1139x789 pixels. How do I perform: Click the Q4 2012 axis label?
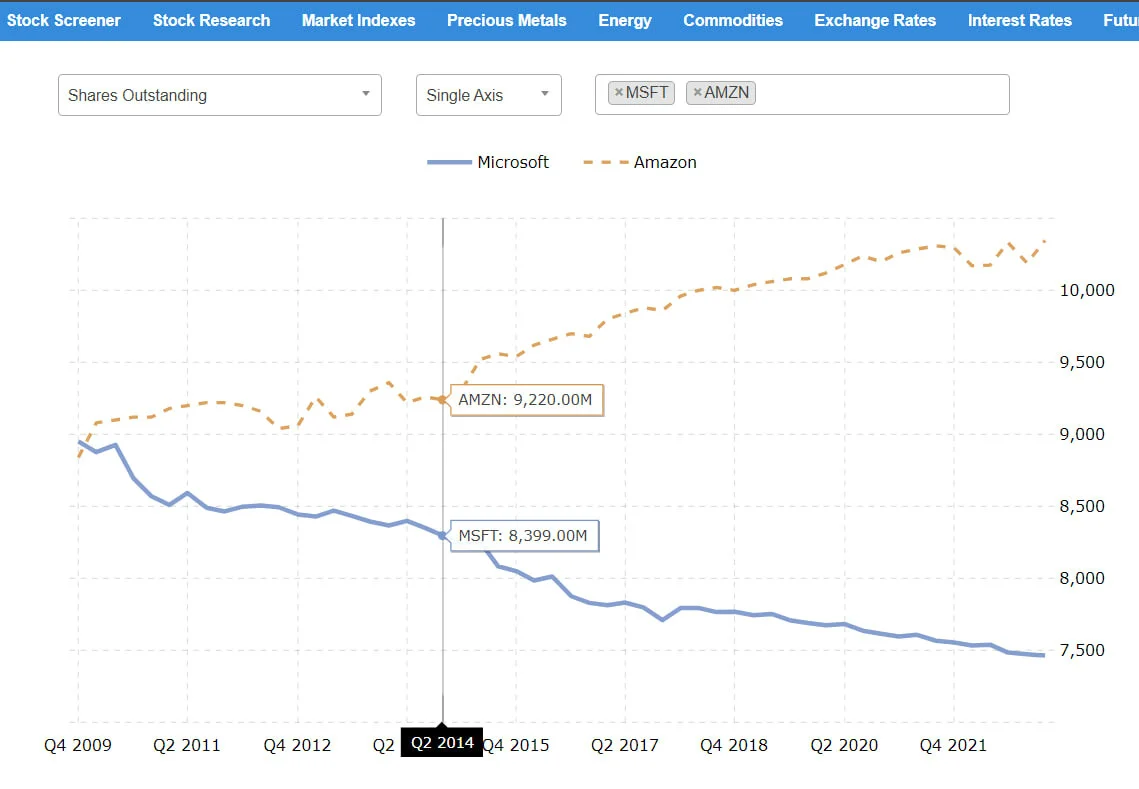297,745
